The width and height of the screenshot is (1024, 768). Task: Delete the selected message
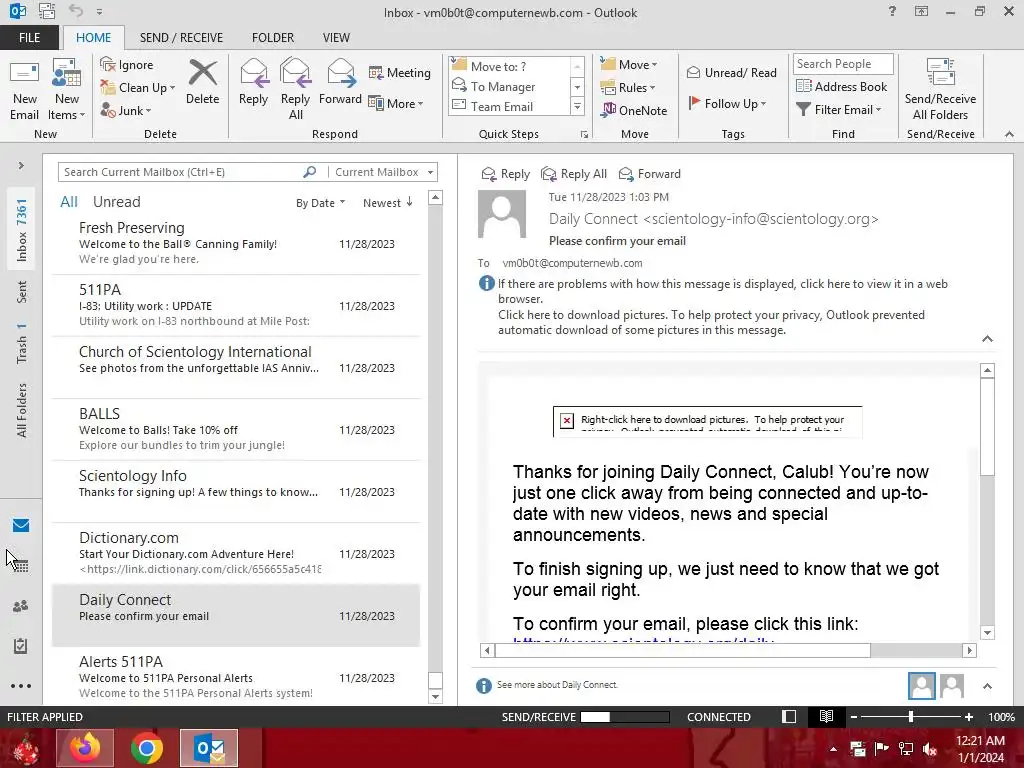202,82
